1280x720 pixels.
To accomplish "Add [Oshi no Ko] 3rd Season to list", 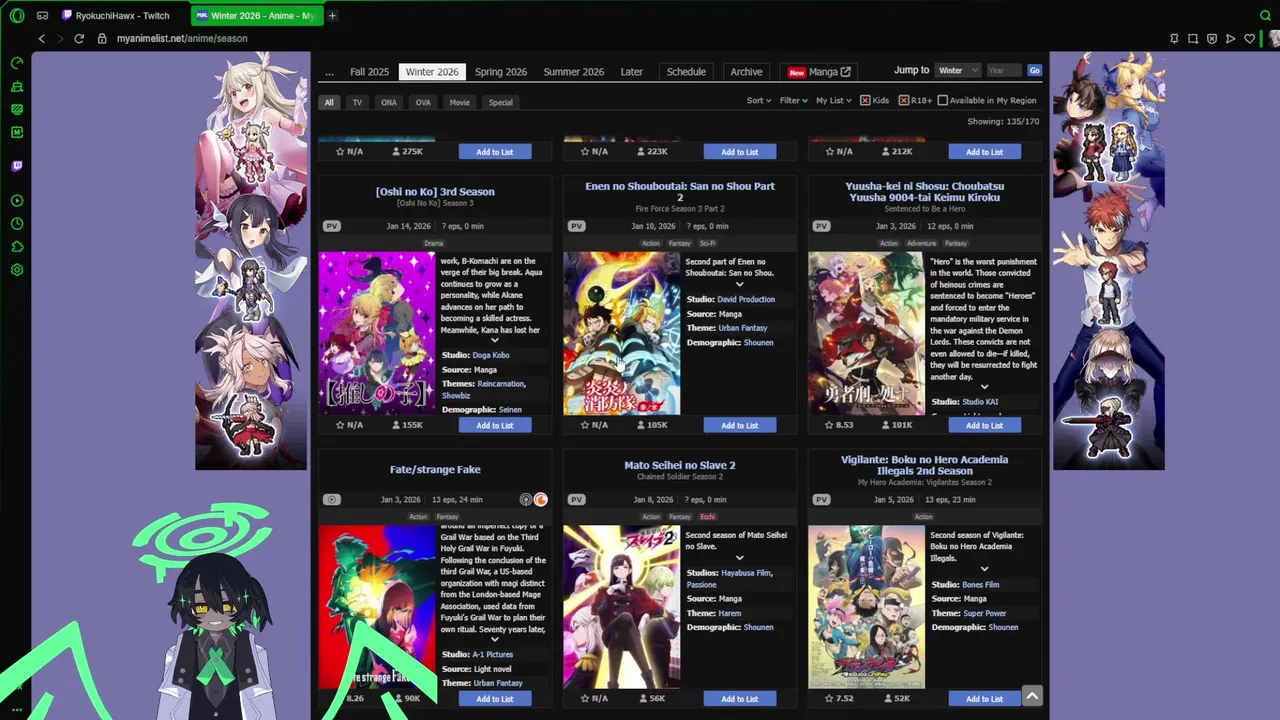I will [495, 425].
